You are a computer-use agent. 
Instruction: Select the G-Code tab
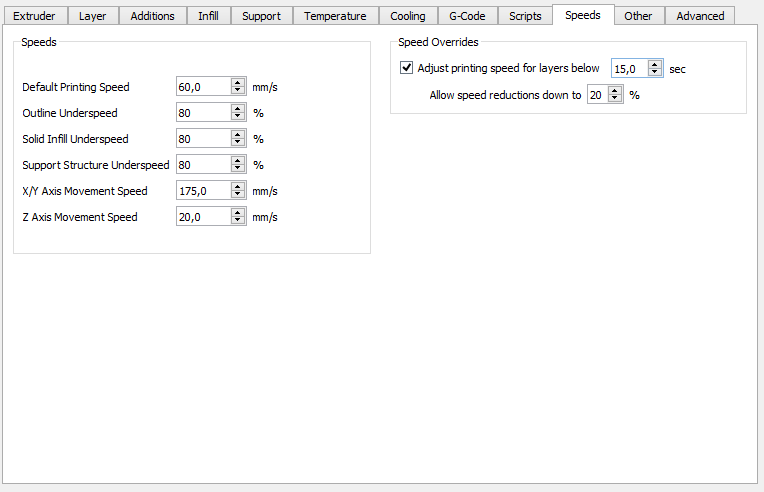point(467,16)
